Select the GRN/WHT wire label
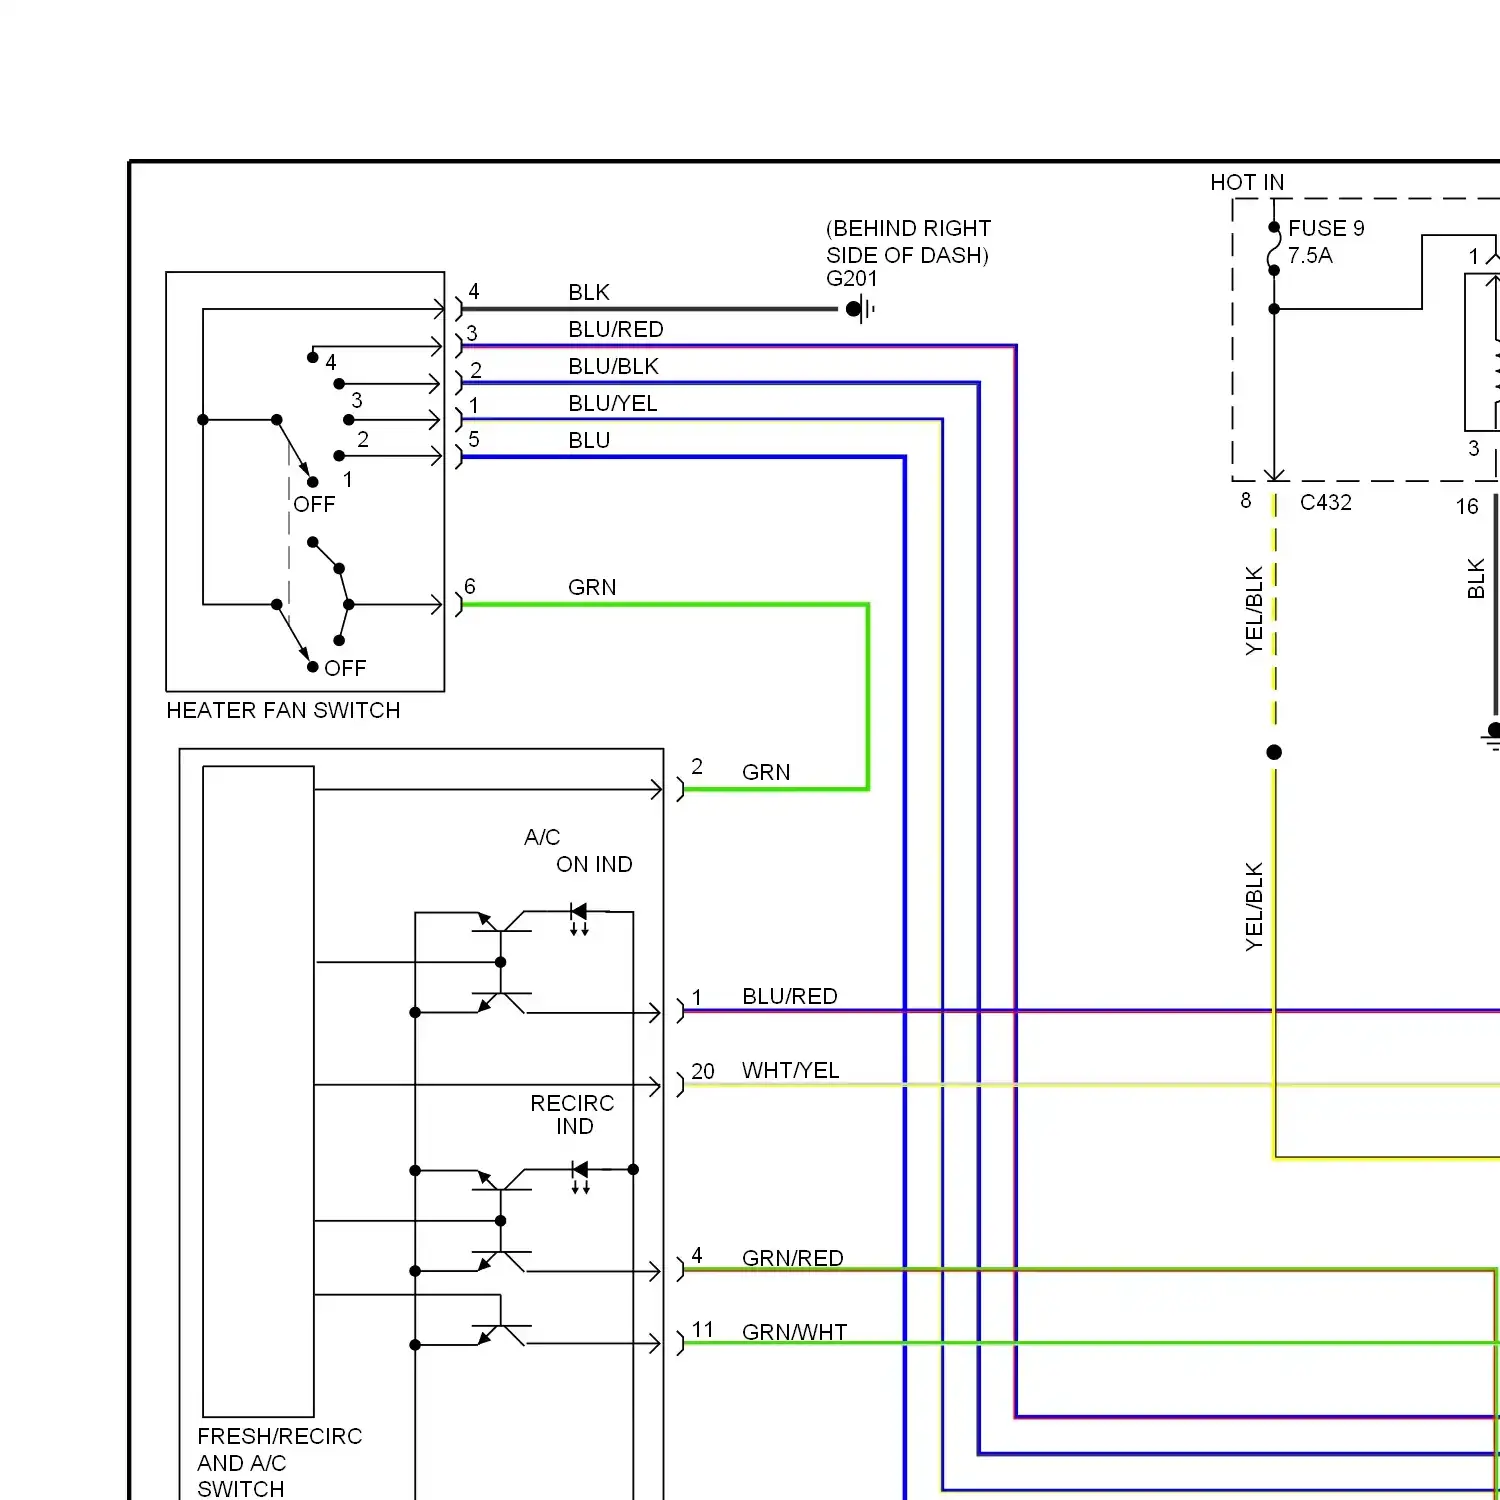The image size is (1500, 1500). pyautogui.click(x=795, y=1332)
